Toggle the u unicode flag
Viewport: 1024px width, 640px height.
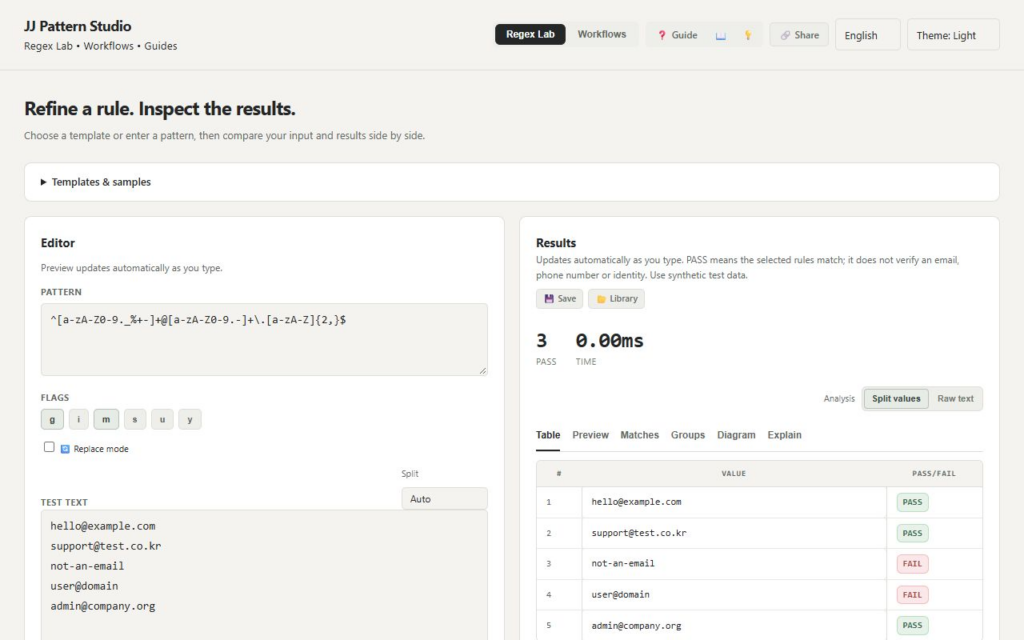point(163,419)
